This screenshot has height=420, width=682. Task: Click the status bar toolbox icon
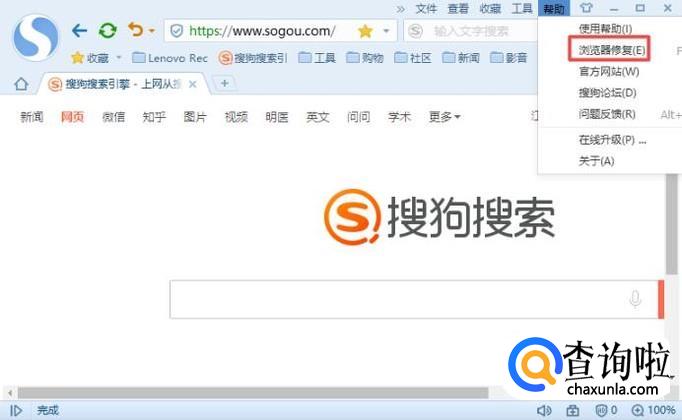pyautogui.click(x=572, y=410)
